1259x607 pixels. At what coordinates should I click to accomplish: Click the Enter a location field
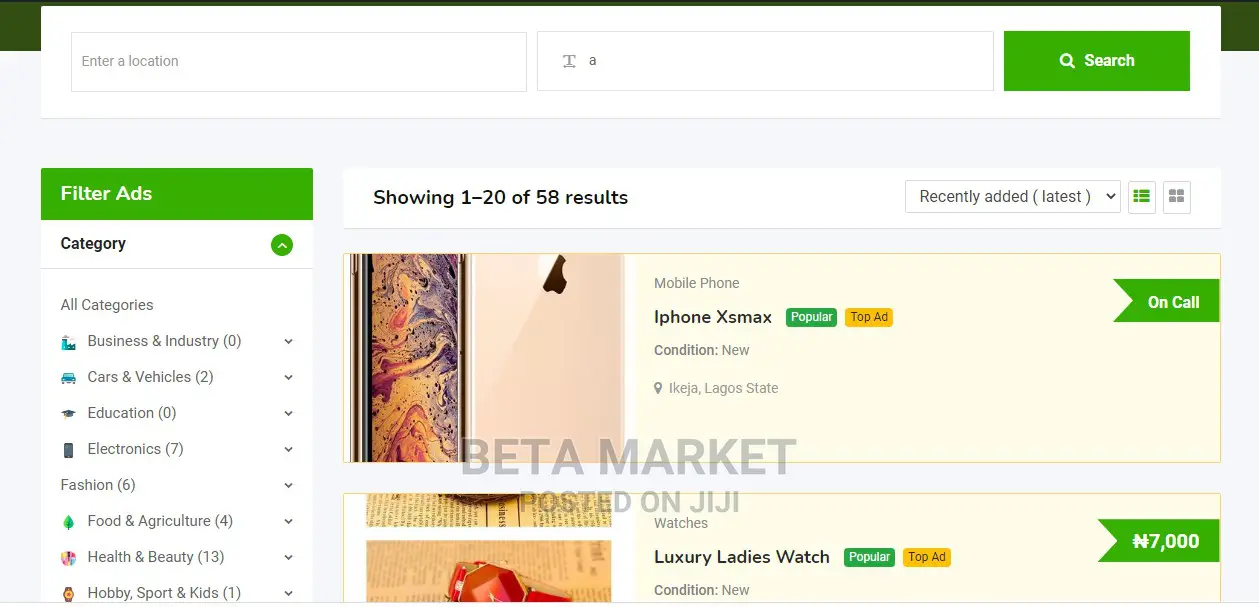click(x=299, y=62)
